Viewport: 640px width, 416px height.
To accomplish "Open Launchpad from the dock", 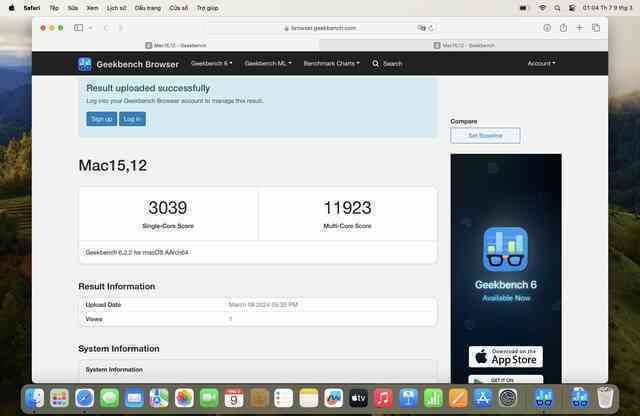I will point(59,398).
